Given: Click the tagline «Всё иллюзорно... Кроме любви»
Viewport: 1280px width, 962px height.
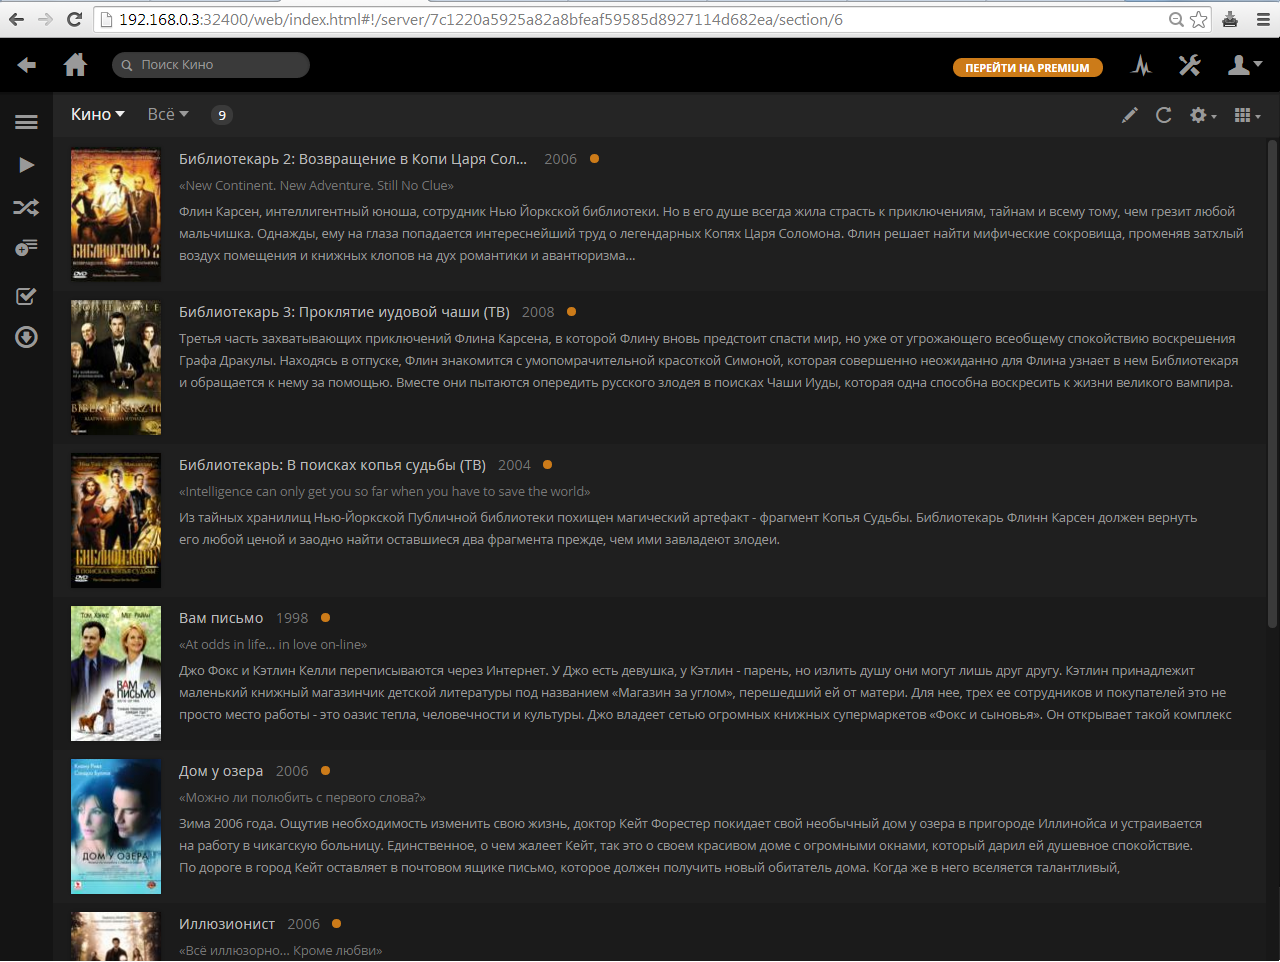Looking at the screenshot, I should coord(280,950).
